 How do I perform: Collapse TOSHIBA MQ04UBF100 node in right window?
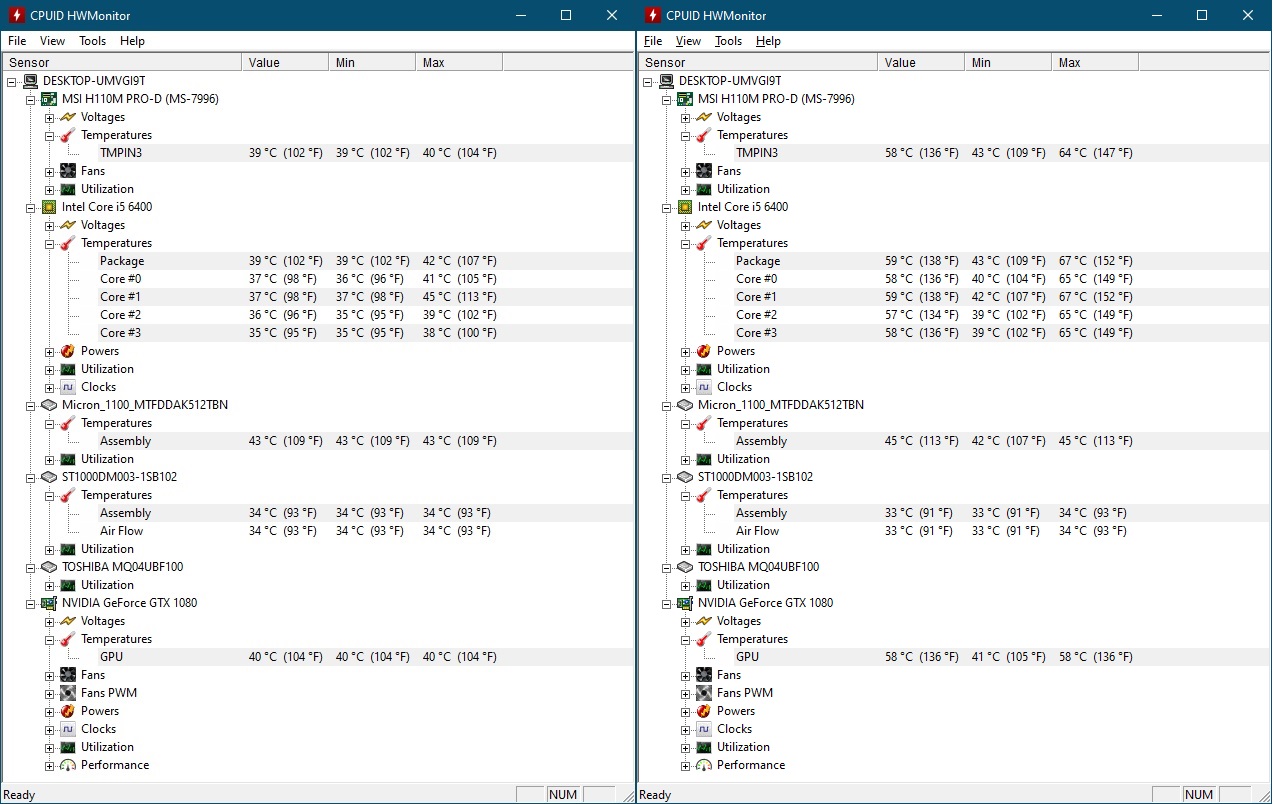[x=667, y=567]
